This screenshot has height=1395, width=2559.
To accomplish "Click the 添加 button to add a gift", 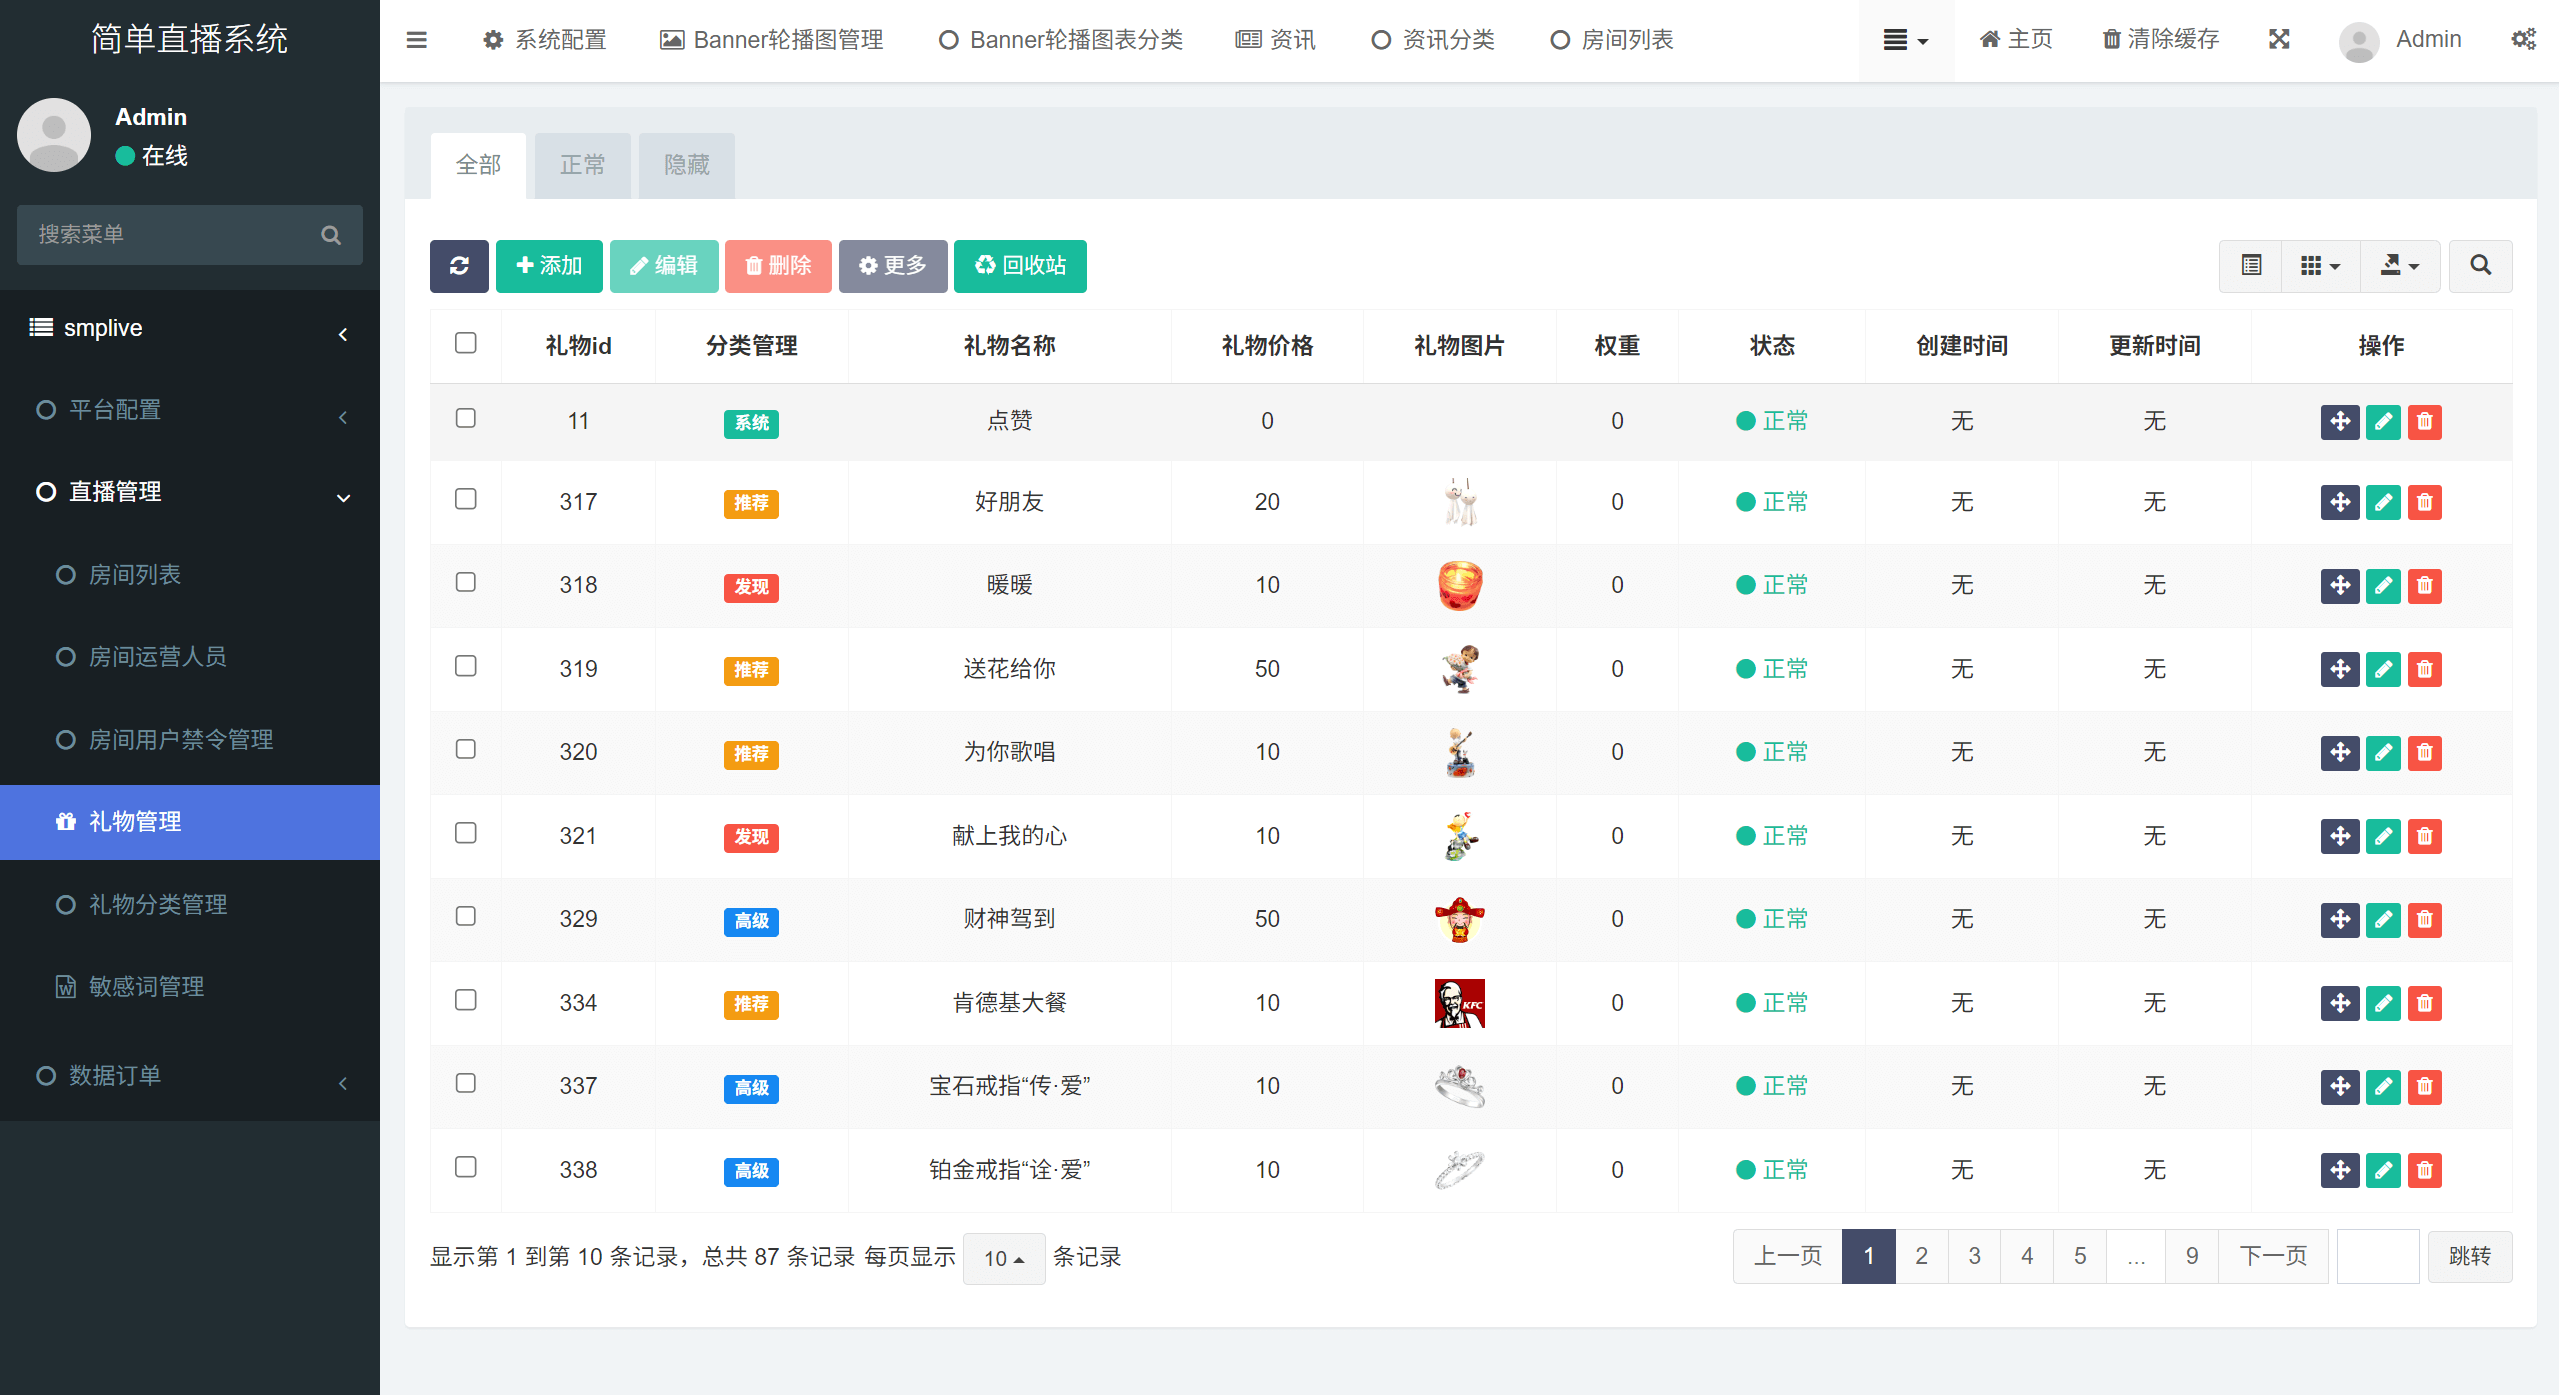I will (548, 266).
